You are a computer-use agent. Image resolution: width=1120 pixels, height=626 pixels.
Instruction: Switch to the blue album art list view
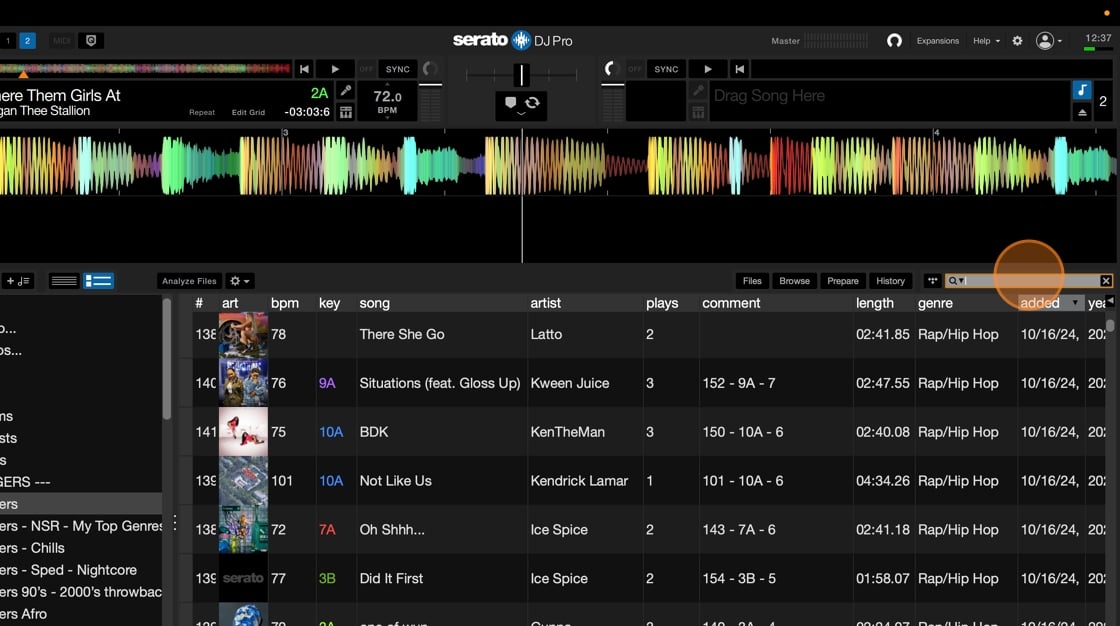tap(98, 281)
